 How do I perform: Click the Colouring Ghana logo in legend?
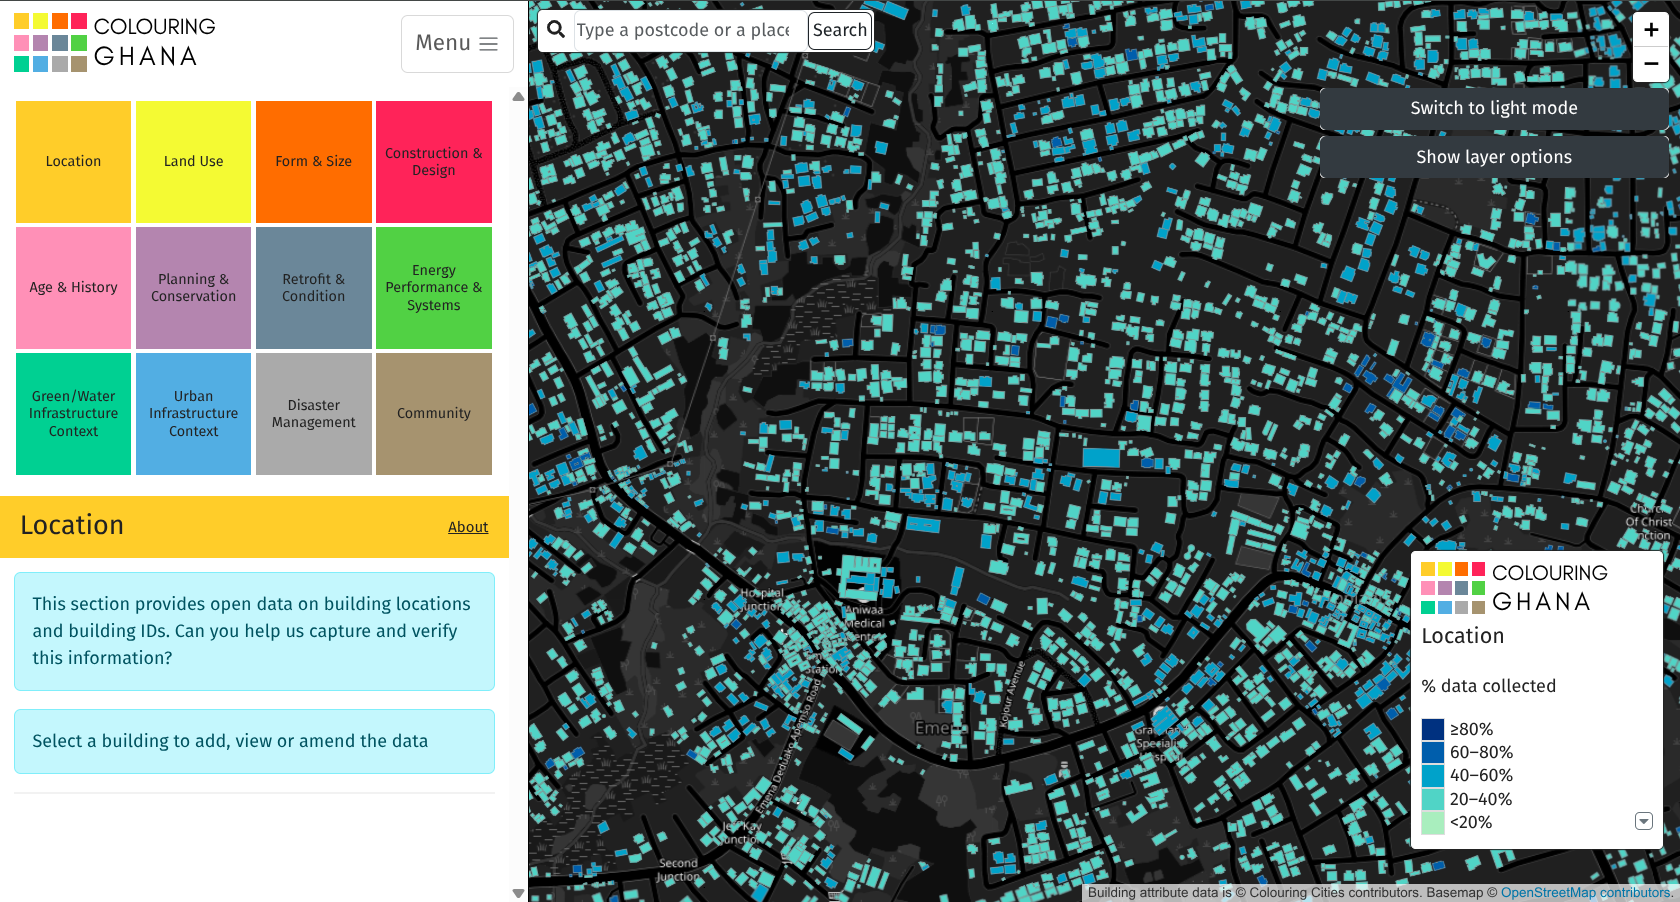click(x=1515, y=587)
